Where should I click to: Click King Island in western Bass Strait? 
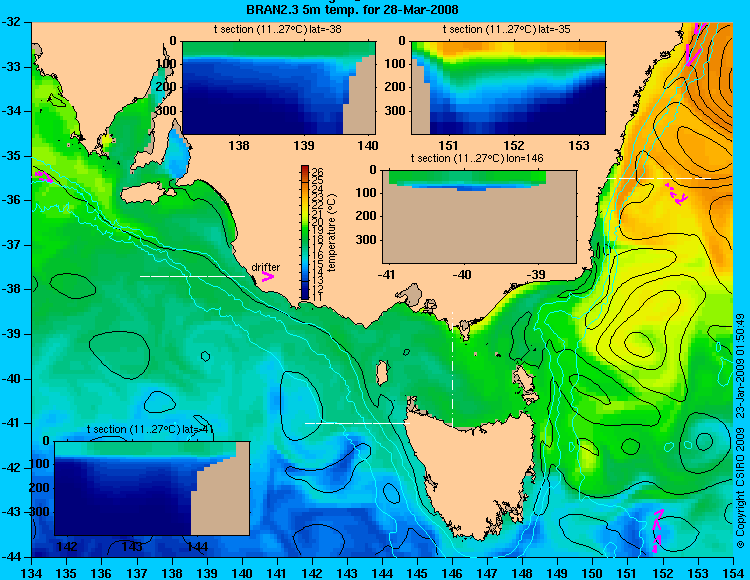coord(382,373)
